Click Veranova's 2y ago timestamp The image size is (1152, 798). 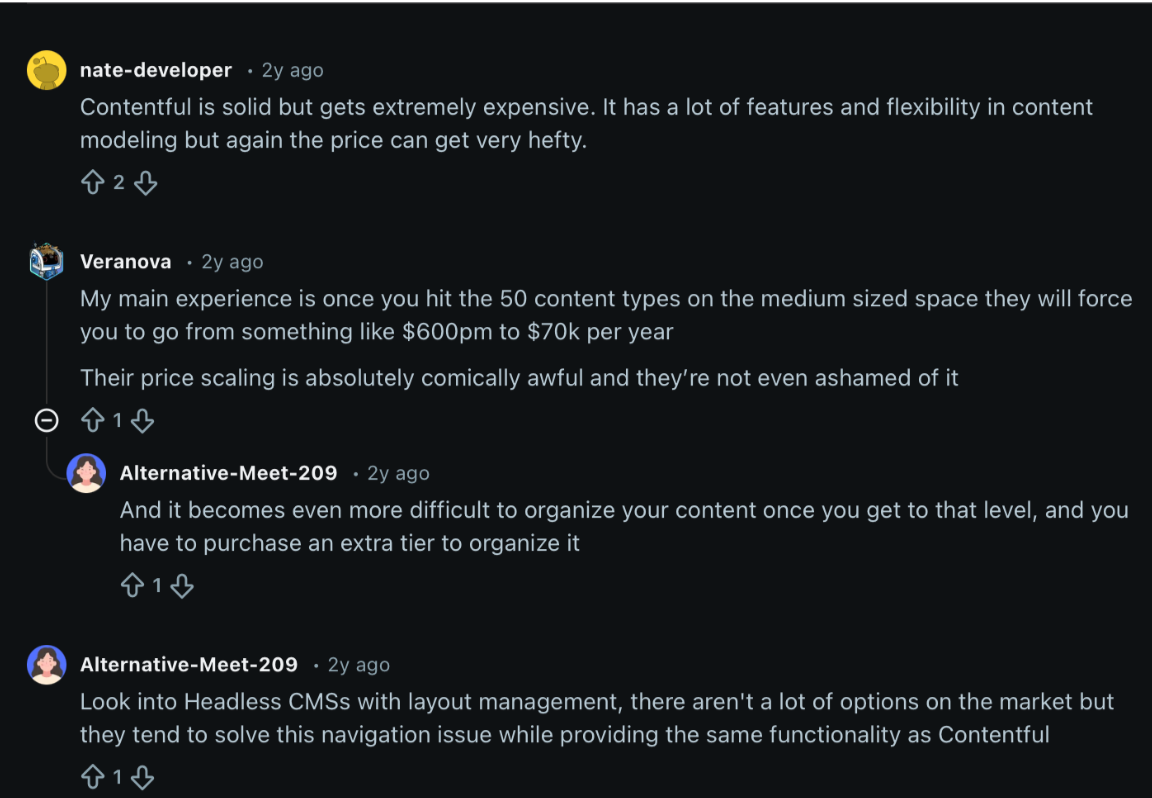point(232,262)
